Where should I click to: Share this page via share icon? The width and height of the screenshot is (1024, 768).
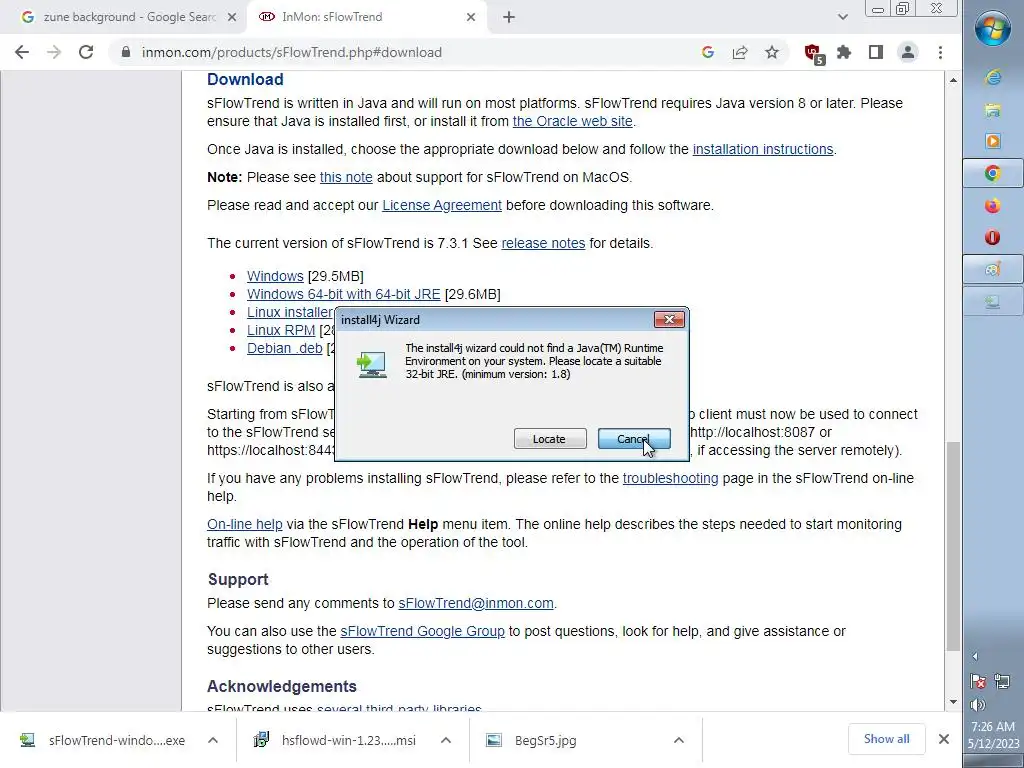coord(740,52)
